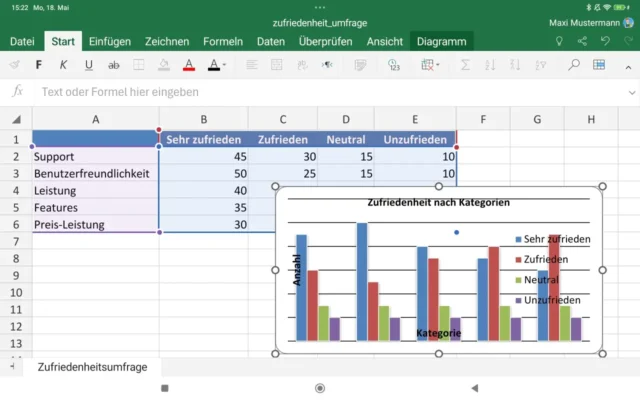Click the Neutral legend entry

(537, 280)
